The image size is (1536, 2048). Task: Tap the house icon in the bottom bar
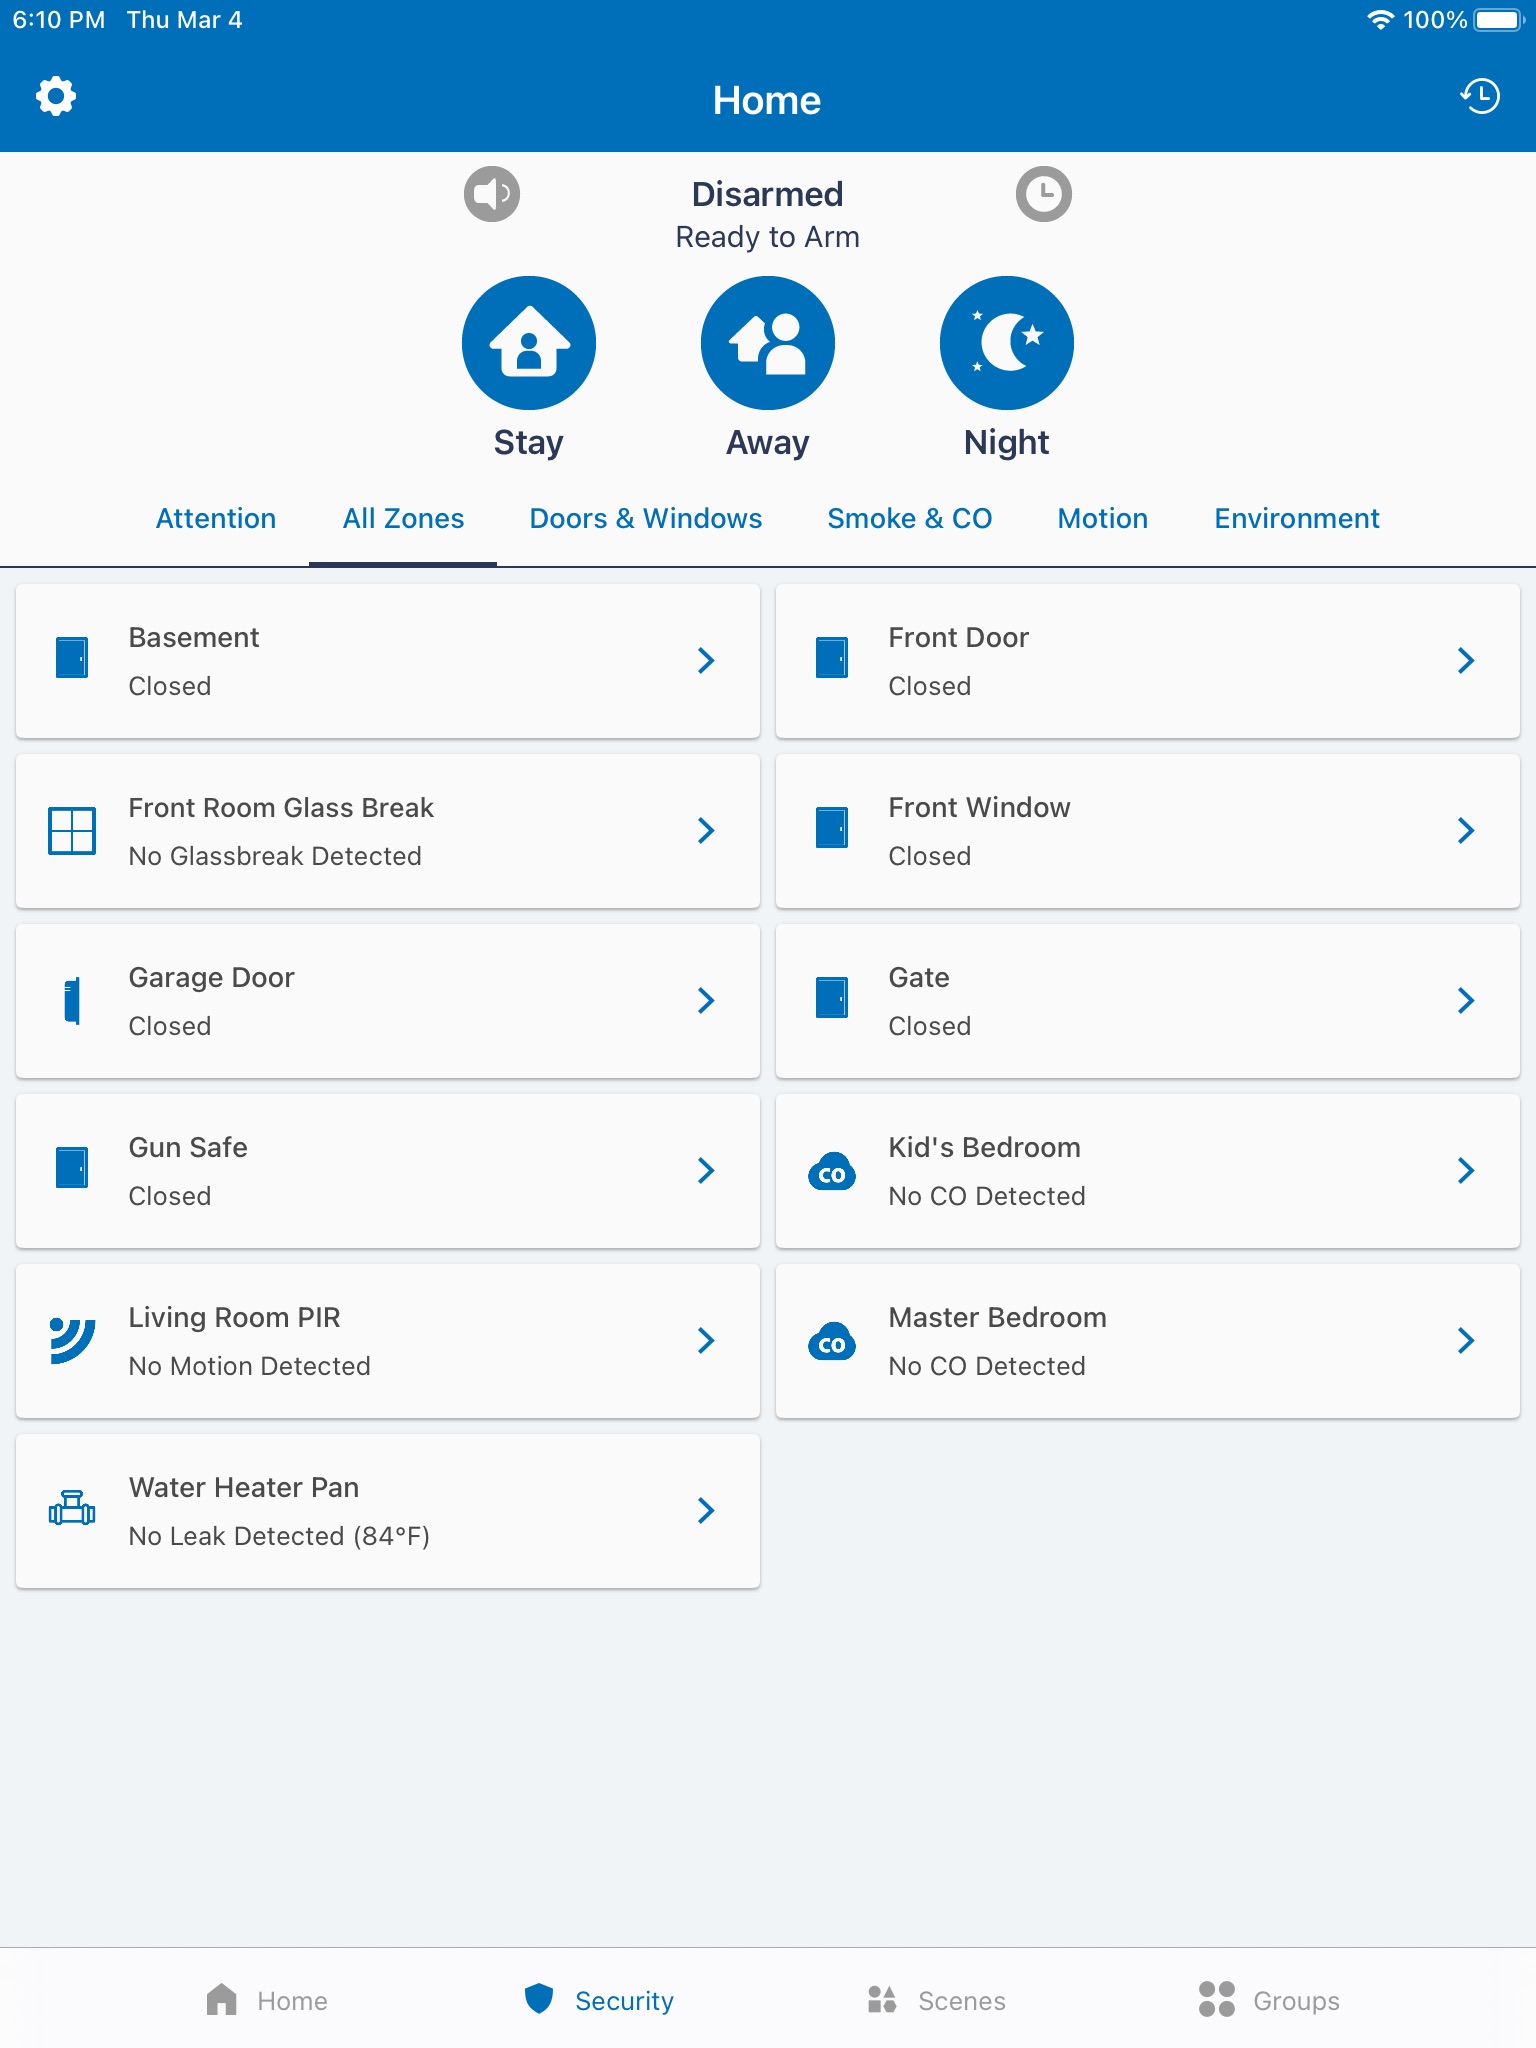(x=222, y=2000)
